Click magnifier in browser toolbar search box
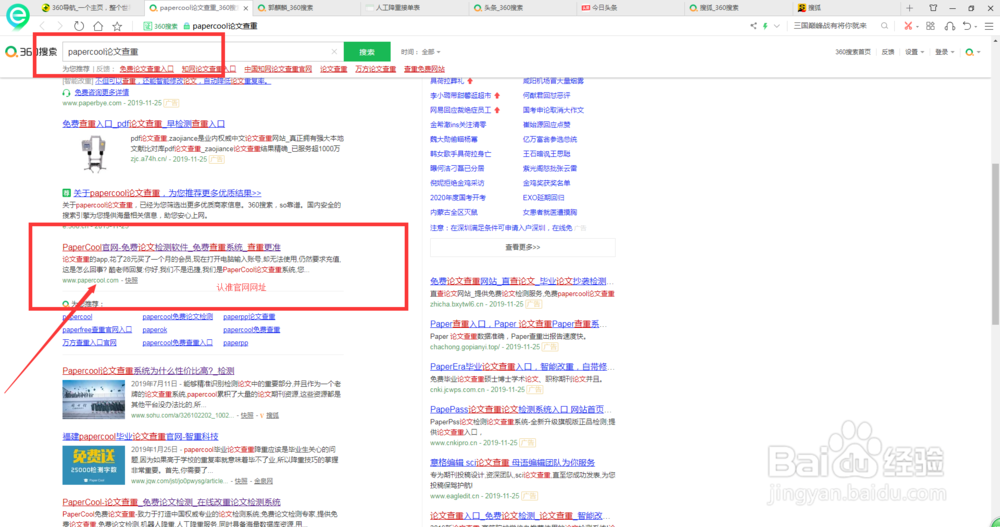This screenshot has height=527, width=1000. coord(884,26)
